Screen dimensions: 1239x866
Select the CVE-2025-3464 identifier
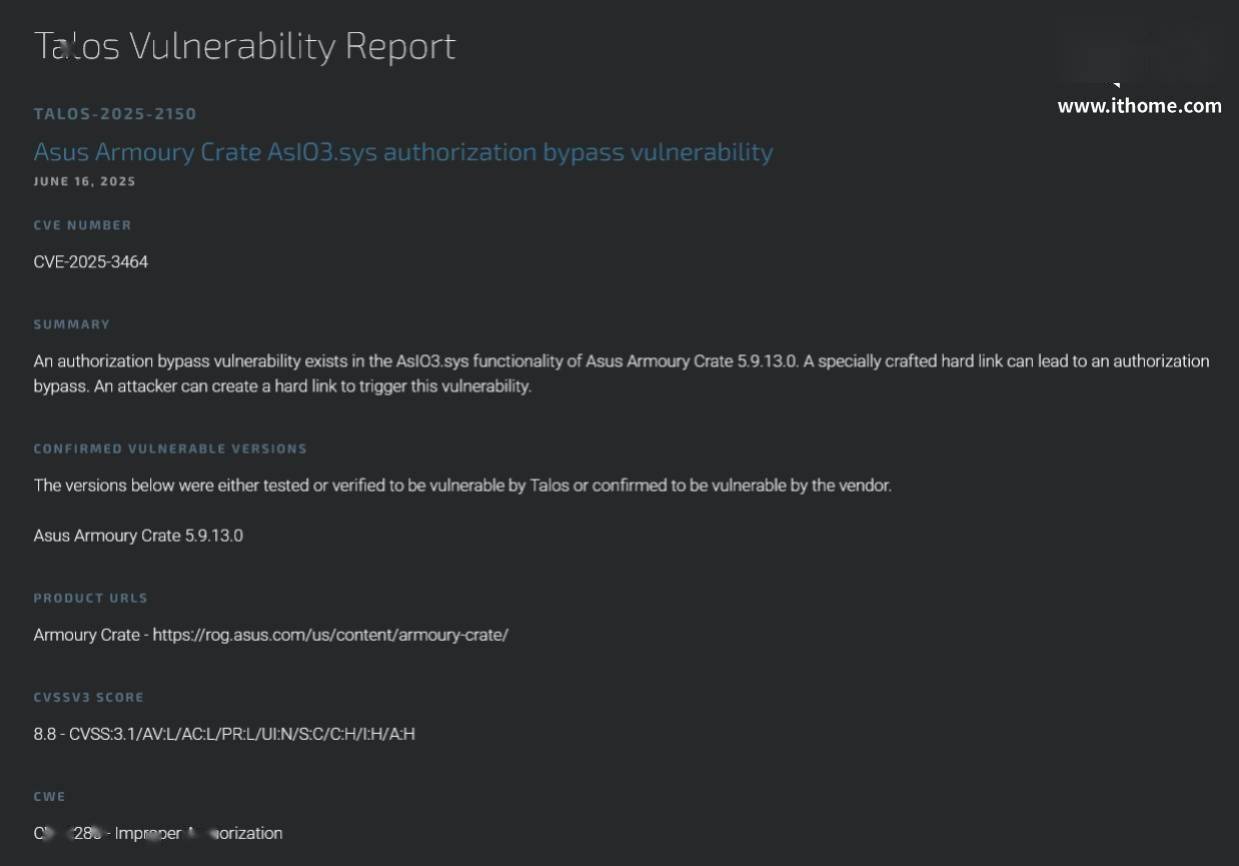click(x=91, y=262)
